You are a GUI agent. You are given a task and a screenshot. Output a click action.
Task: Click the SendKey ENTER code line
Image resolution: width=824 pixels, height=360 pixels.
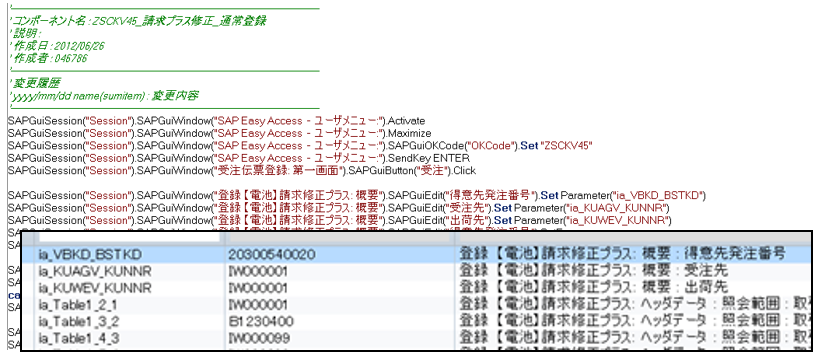pyautogui.click(x=239, y=158)
